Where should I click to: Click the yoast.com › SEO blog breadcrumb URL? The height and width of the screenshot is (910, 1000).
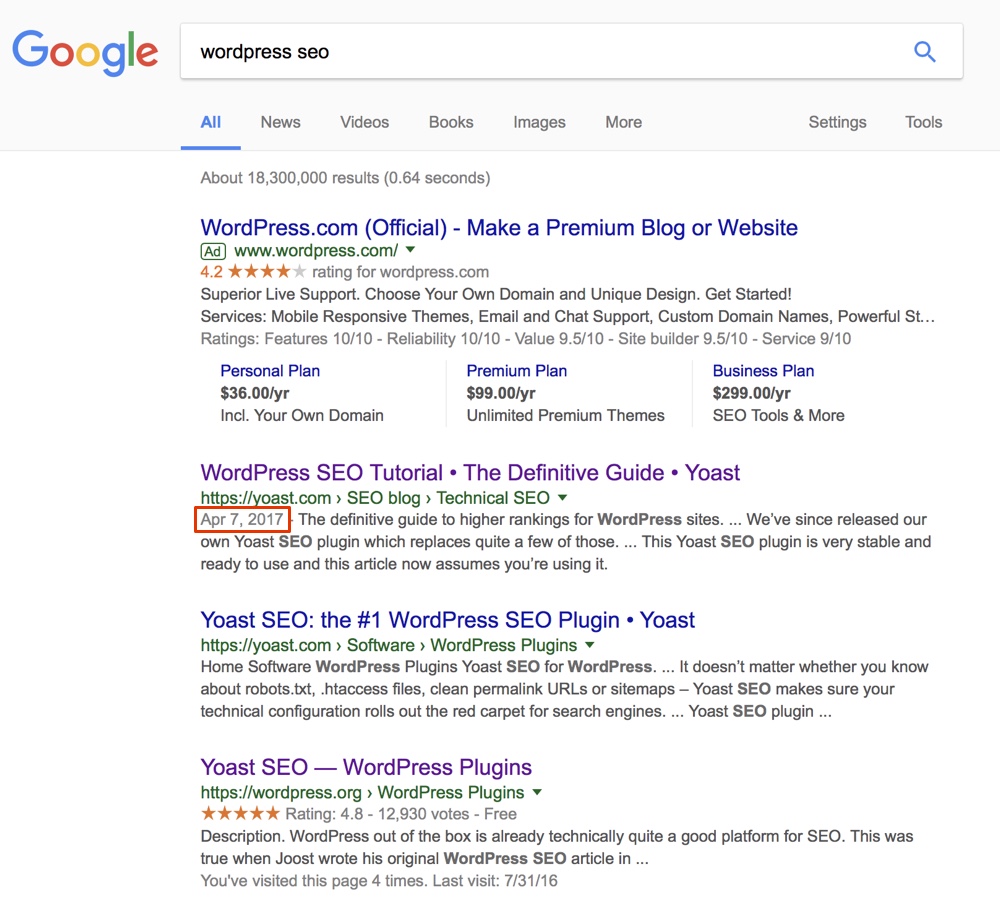coord(375,498)
